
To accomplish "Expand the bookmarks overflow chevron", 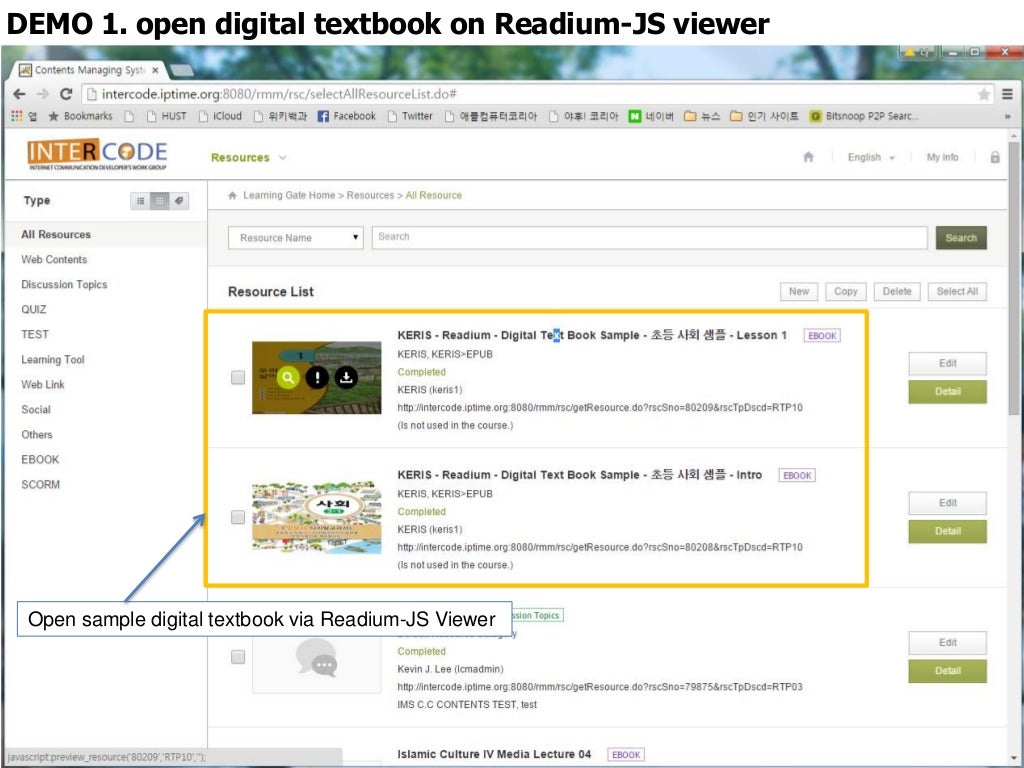I will click(x=1008, y=116).
